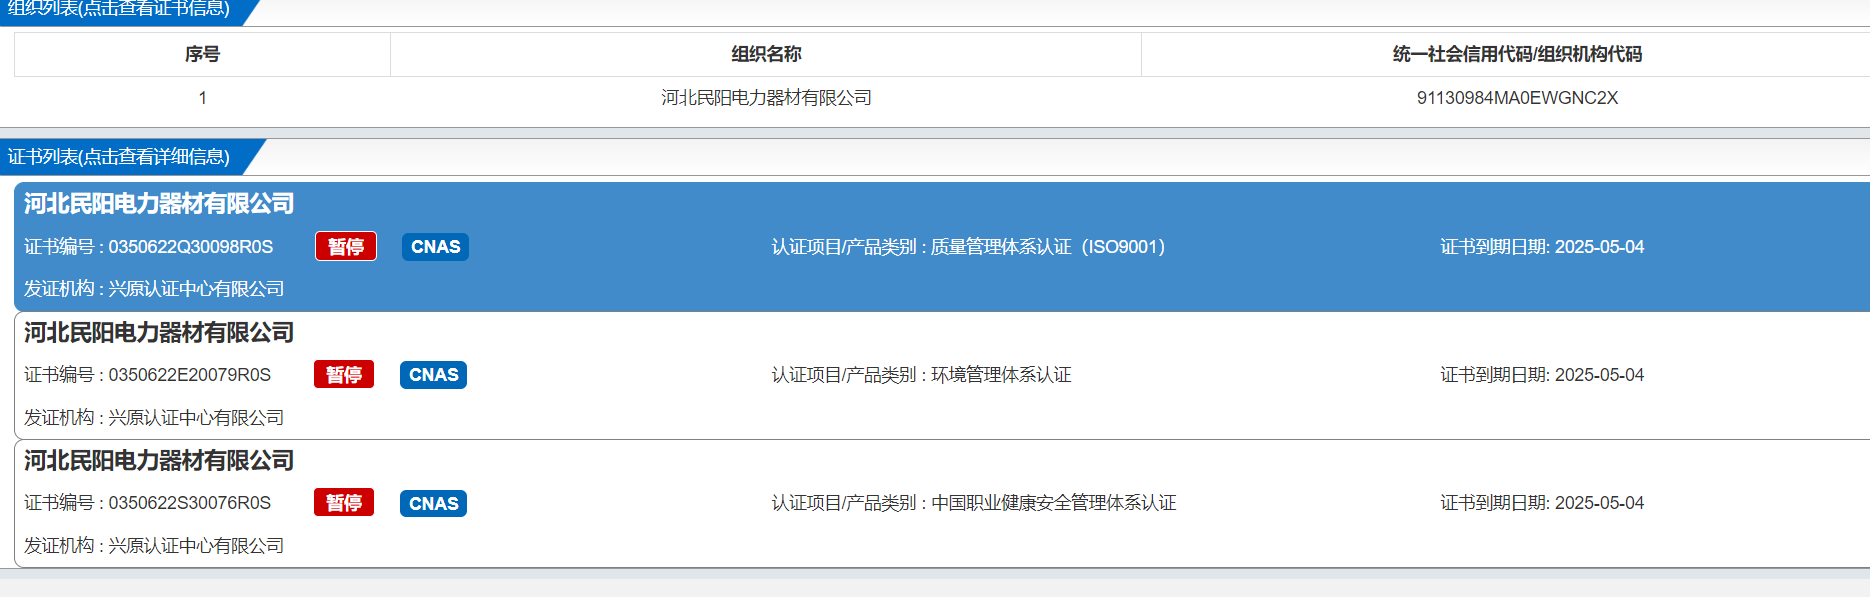1870x597 pixels.
Task: Click 发证机构 in the 职业健康安全 certificate card
Action: [x=154, y=545]
